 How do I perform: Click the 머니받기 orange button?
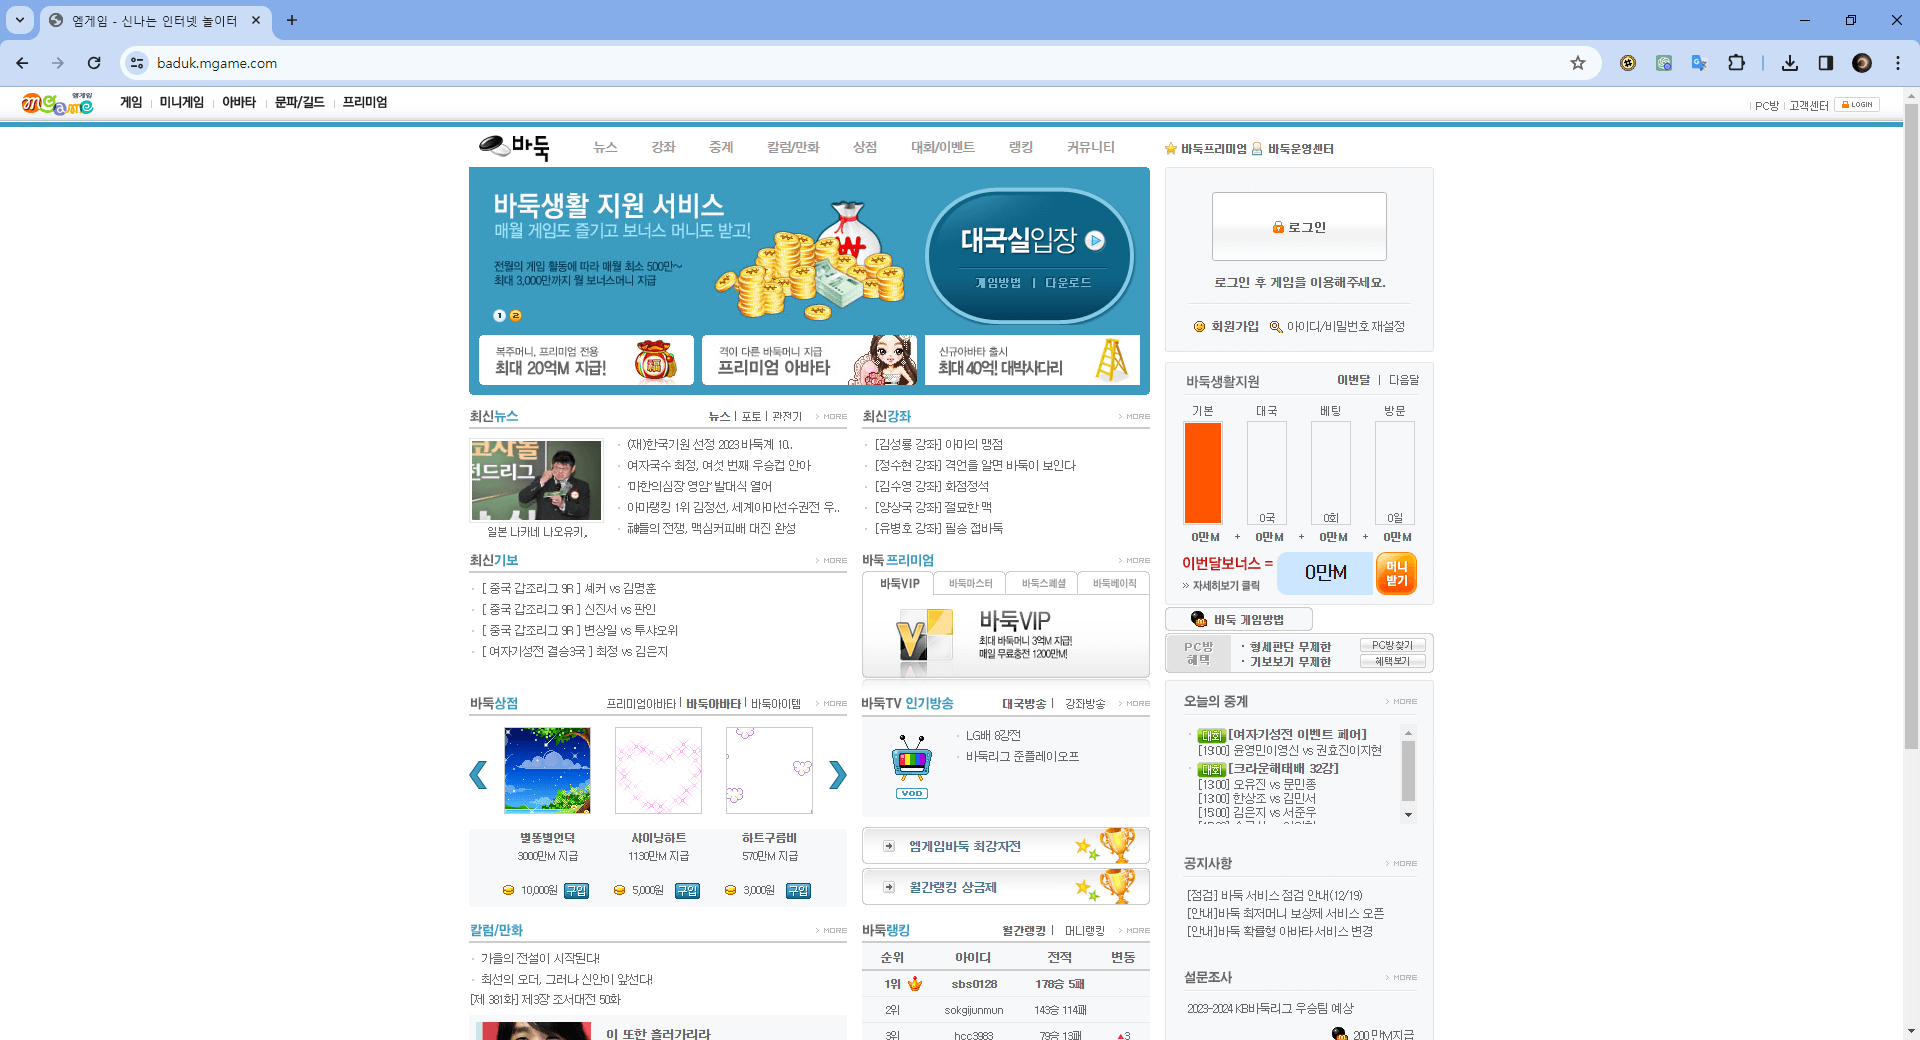[1396, 574]
